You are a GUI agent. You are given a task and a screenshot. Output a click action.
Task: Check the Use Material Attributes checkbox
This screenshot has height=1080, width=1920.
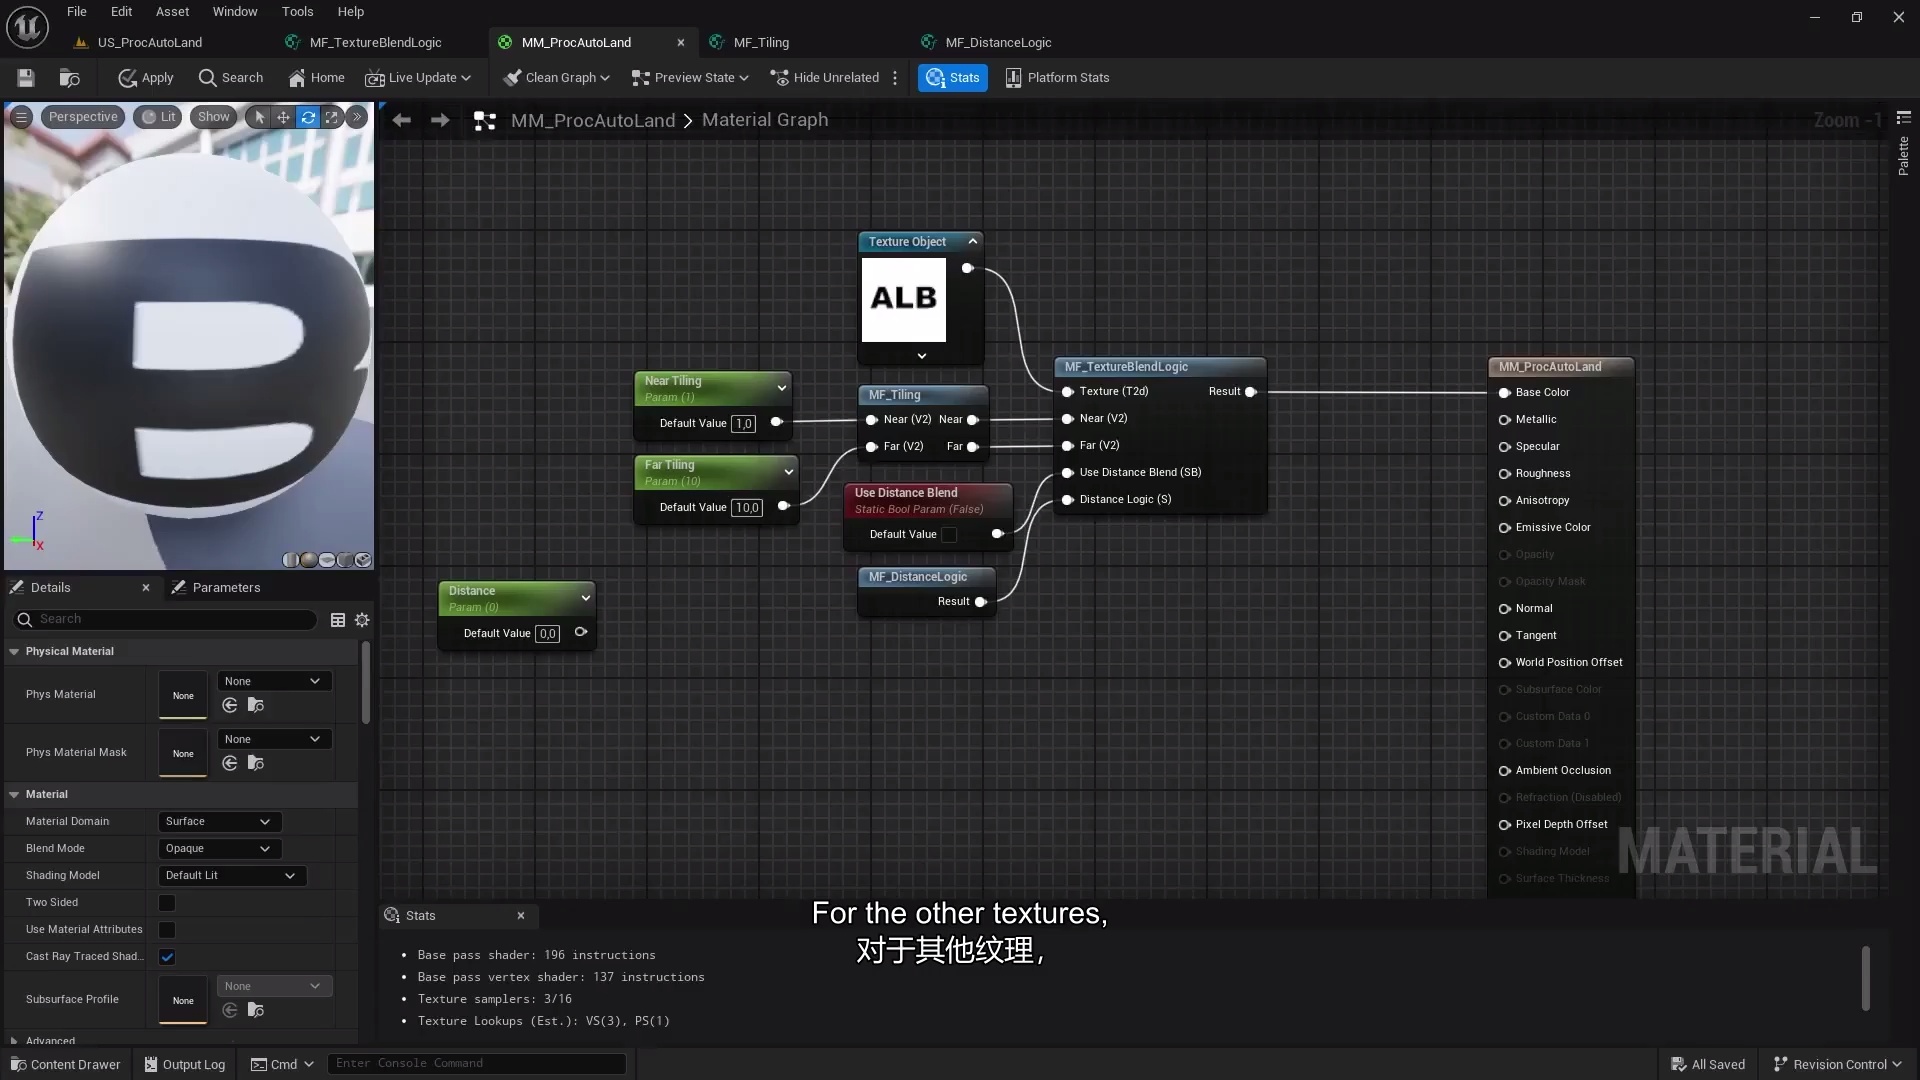pos(166,929)
